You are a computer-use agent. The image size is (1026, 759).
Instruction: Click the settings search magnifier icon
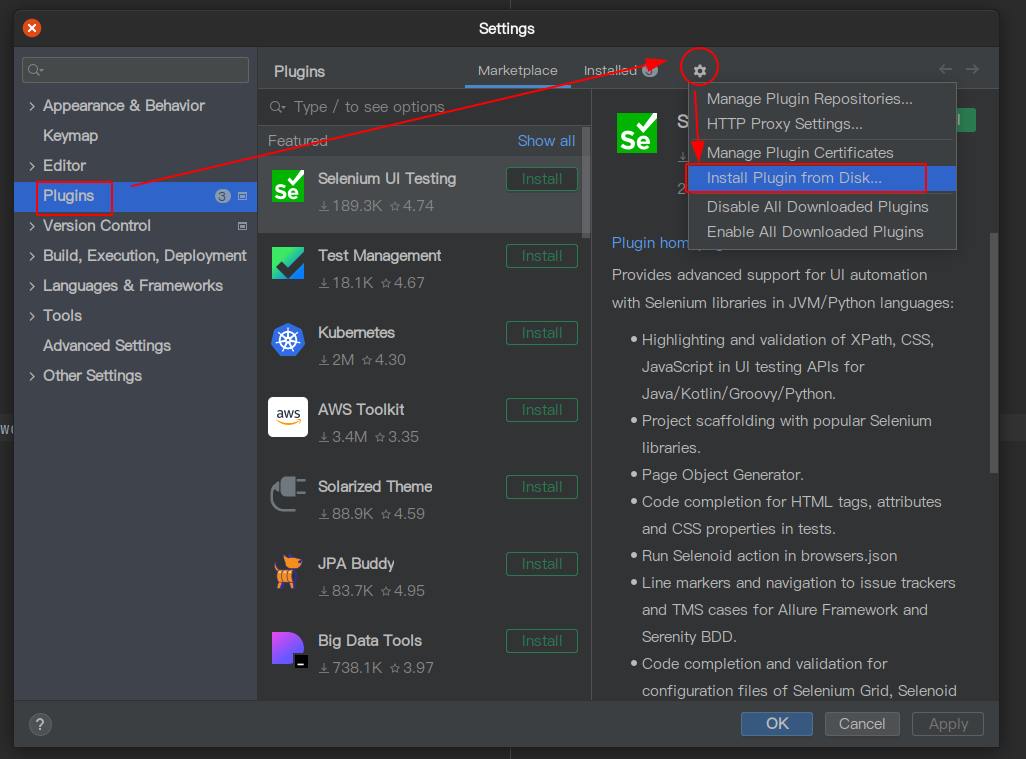[x=35, y=70]
